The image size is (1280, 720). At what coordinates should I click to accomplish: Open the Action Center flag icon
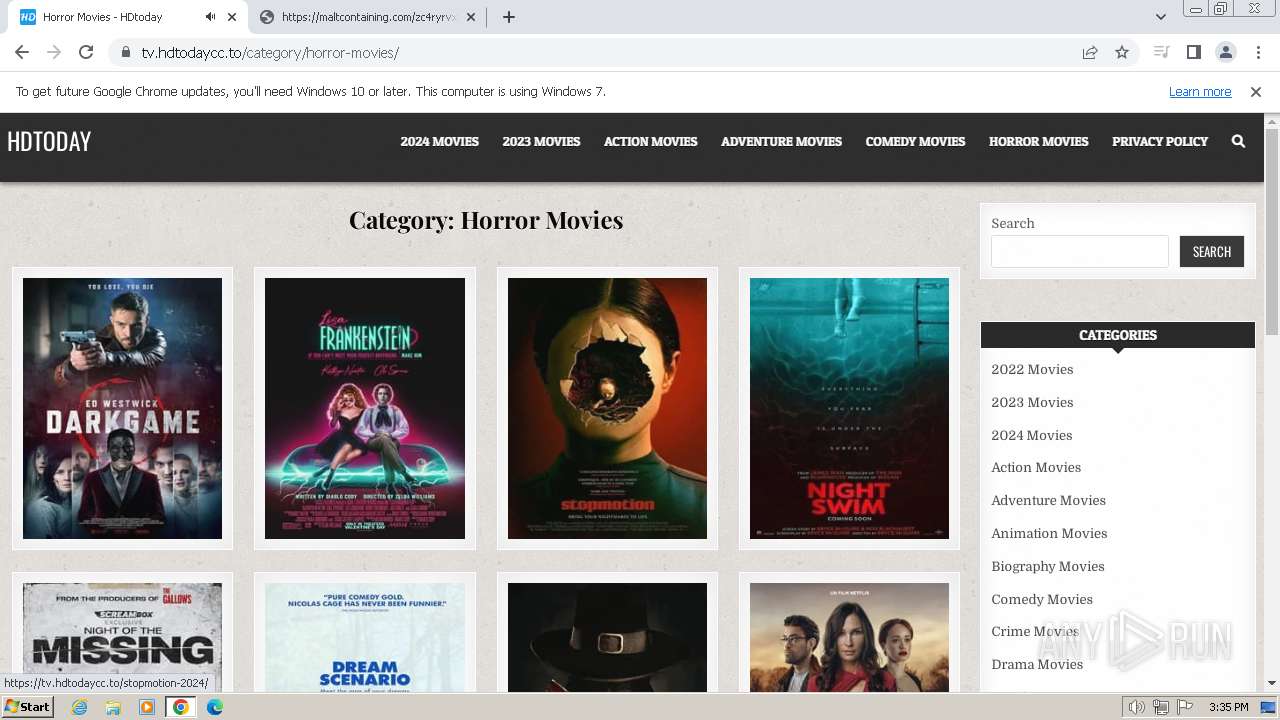click(1185, 707)
